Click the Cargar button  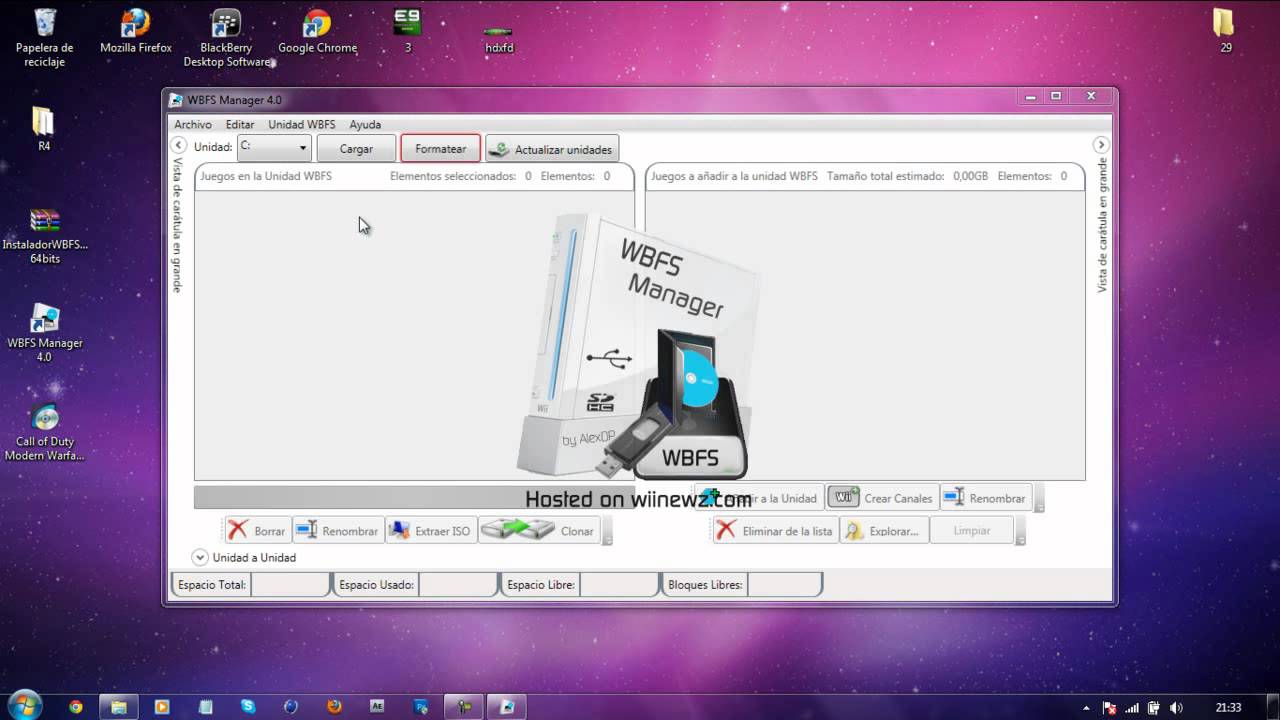[x=356, y=148]
